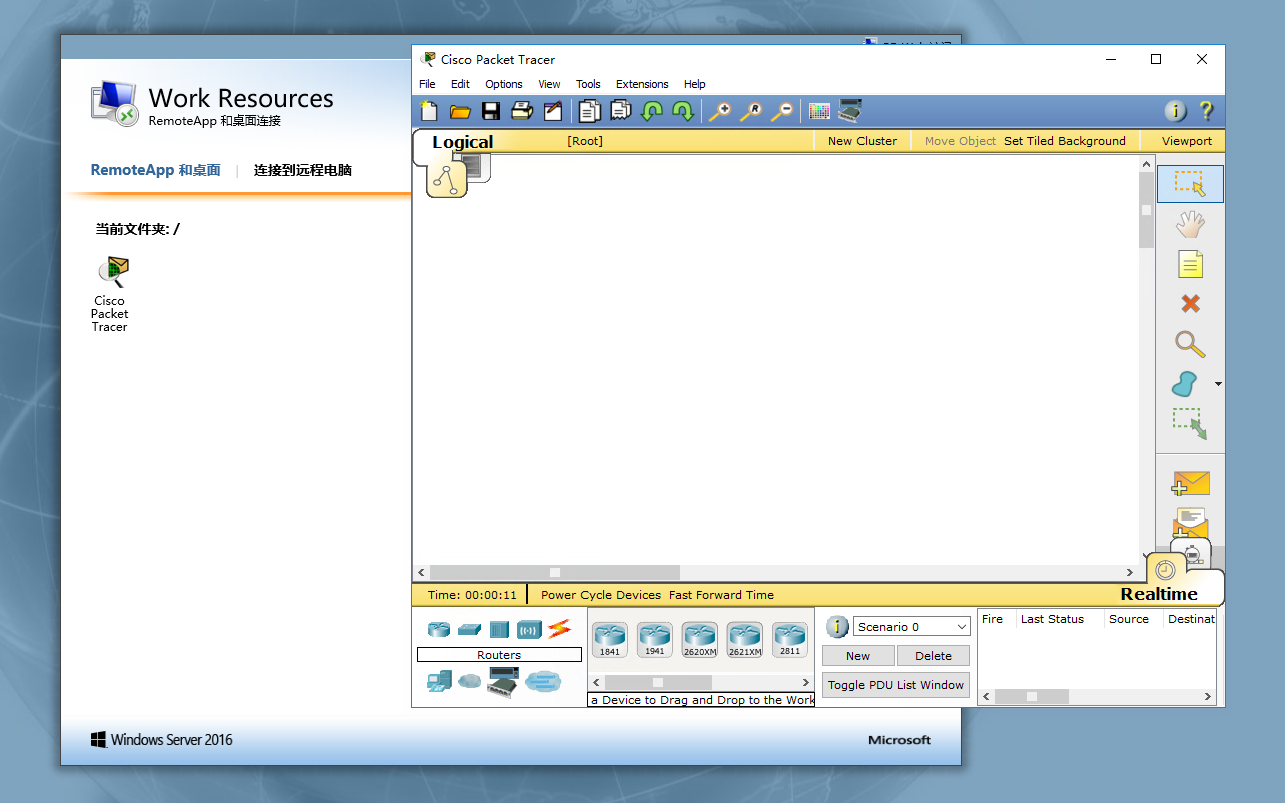Click the Zoom Out magnifier icon
This screenshot has height=803, width=1285.
pyautogui.click(x=782, y=111)
